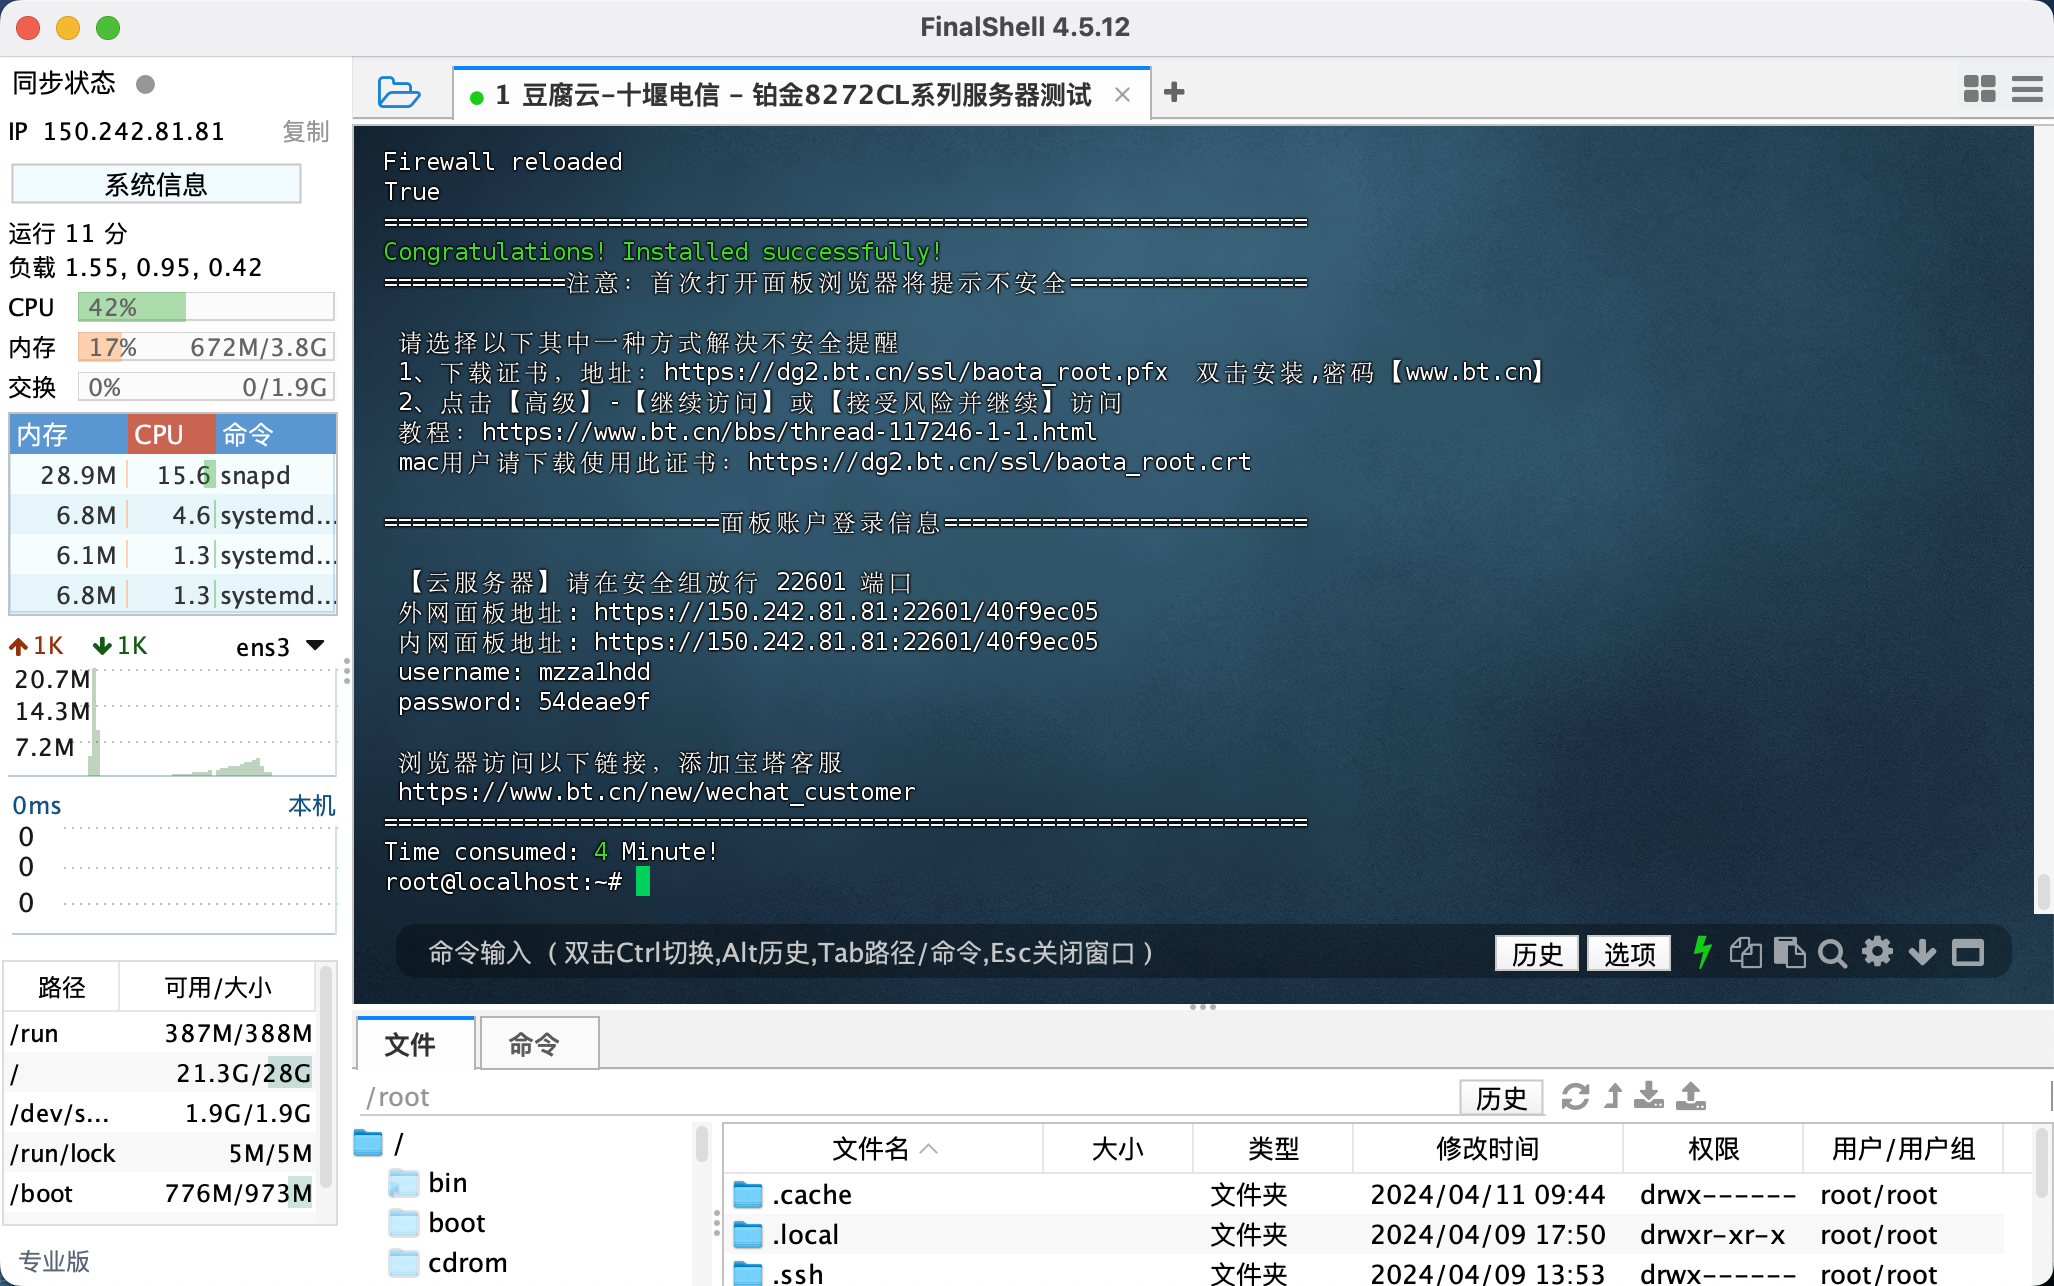Close the 豆腐云-十堰电信 session tab
This screenshot has width=2054, height=1286.
click(1122, 95)
